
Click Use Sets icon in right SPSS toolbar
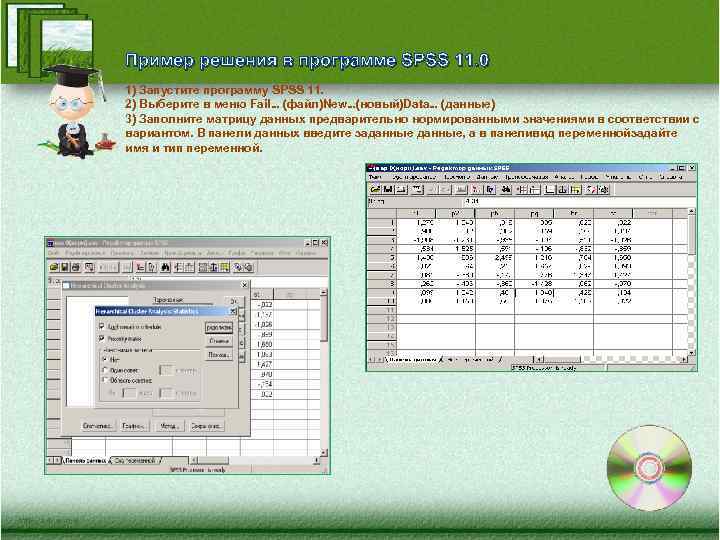604,189
